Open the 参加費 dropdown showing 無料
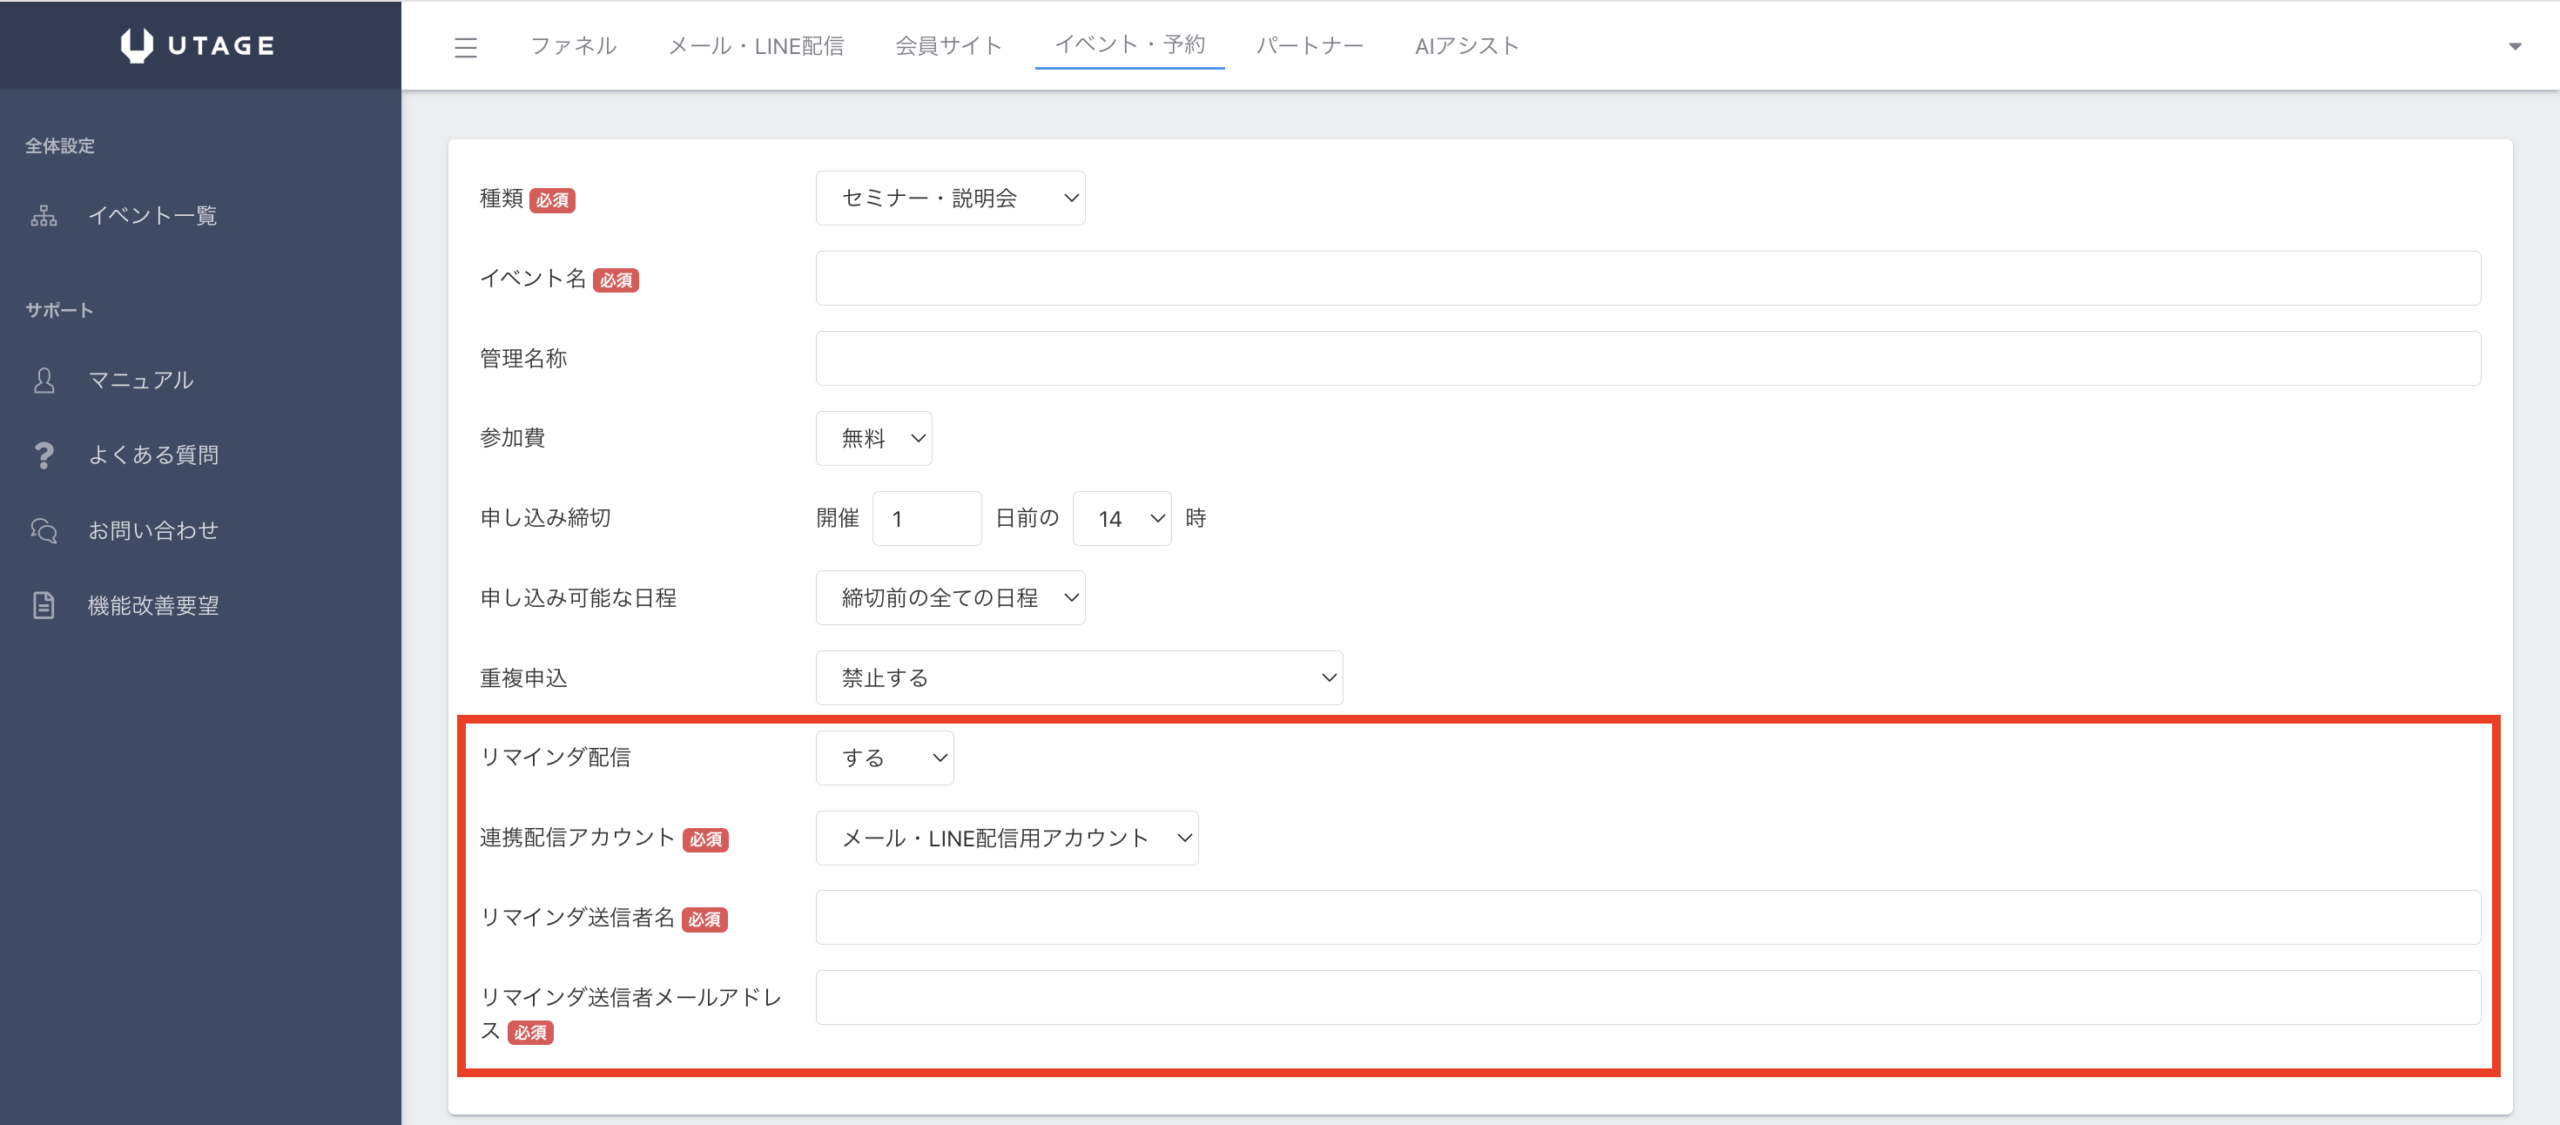The height and width of the screenshot is (1125, 2560). click(873, 438)
